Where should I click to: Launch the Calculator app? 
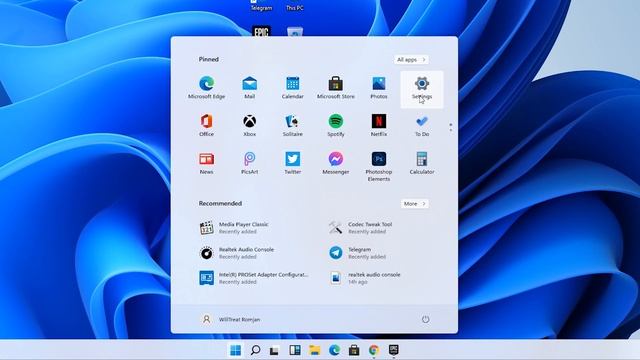tap(422, 163)
